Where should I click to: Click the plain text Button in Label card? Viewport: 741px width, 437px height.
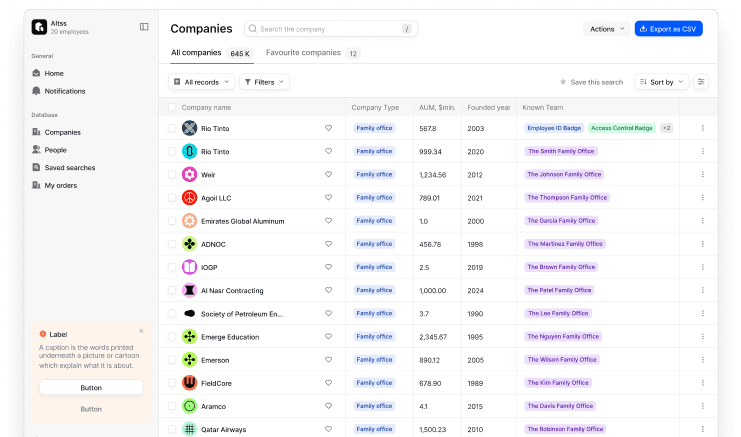(91, 409)
